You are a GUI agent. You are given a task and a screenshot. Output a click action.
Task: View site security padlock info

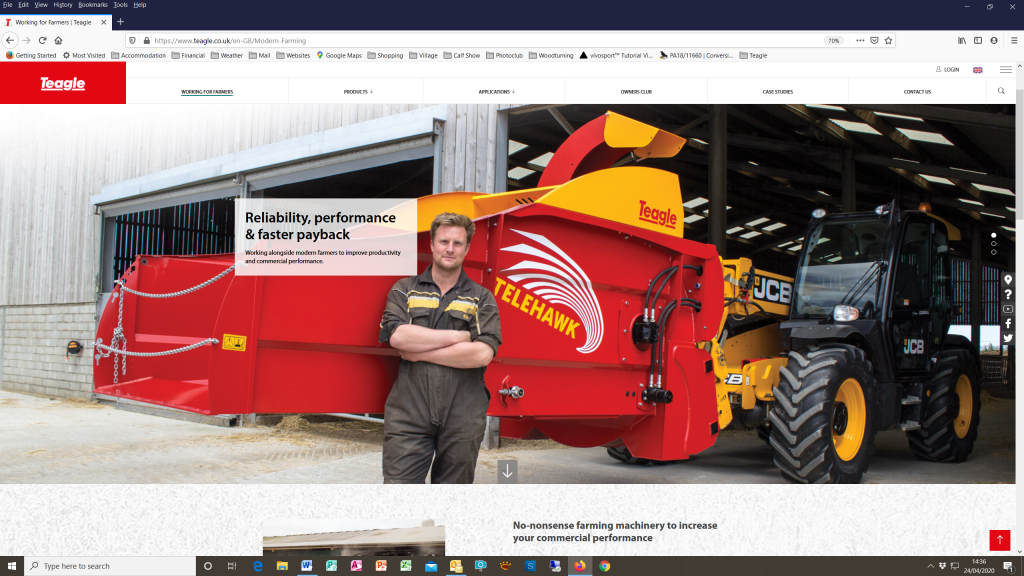(x=146, y=40)
